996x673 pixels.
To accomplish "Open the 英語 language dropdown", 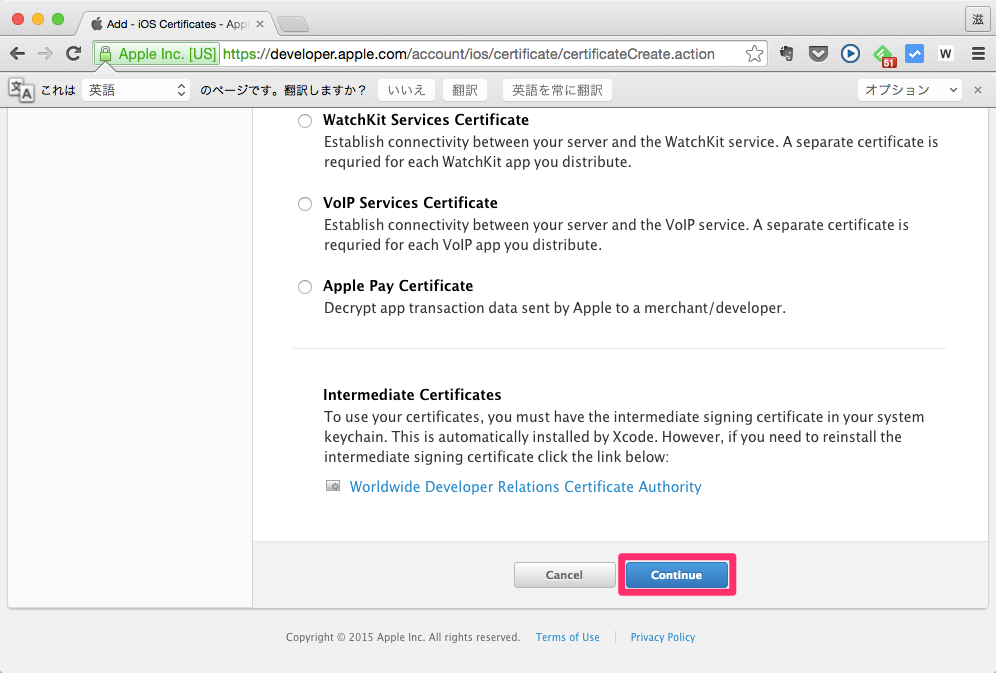I will pos(136,90).
